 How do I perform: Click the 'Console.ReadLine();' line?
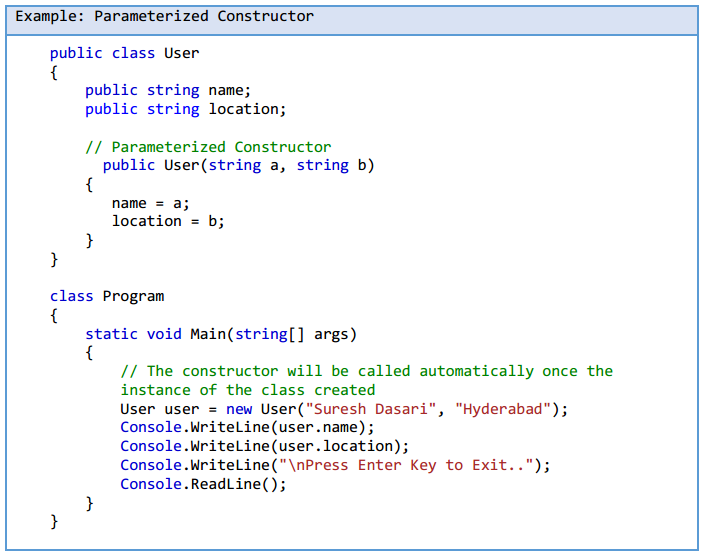tap(203, 484)
